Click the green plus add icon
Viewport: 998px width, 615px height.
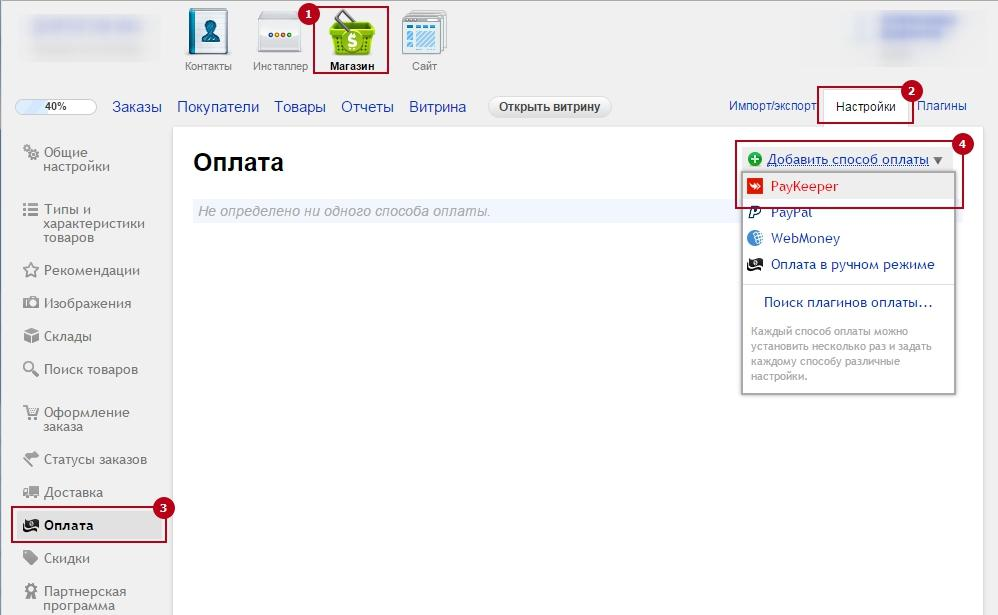tap(755, 159)
